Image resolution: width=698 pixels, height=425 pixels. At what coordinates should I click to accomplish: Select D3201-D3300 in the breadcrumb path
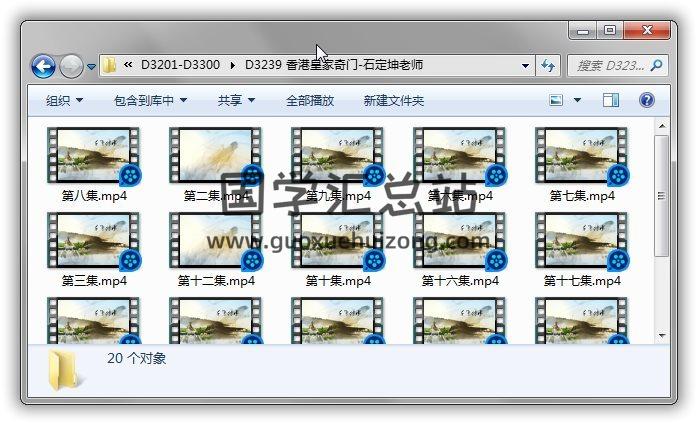[180, 65]
